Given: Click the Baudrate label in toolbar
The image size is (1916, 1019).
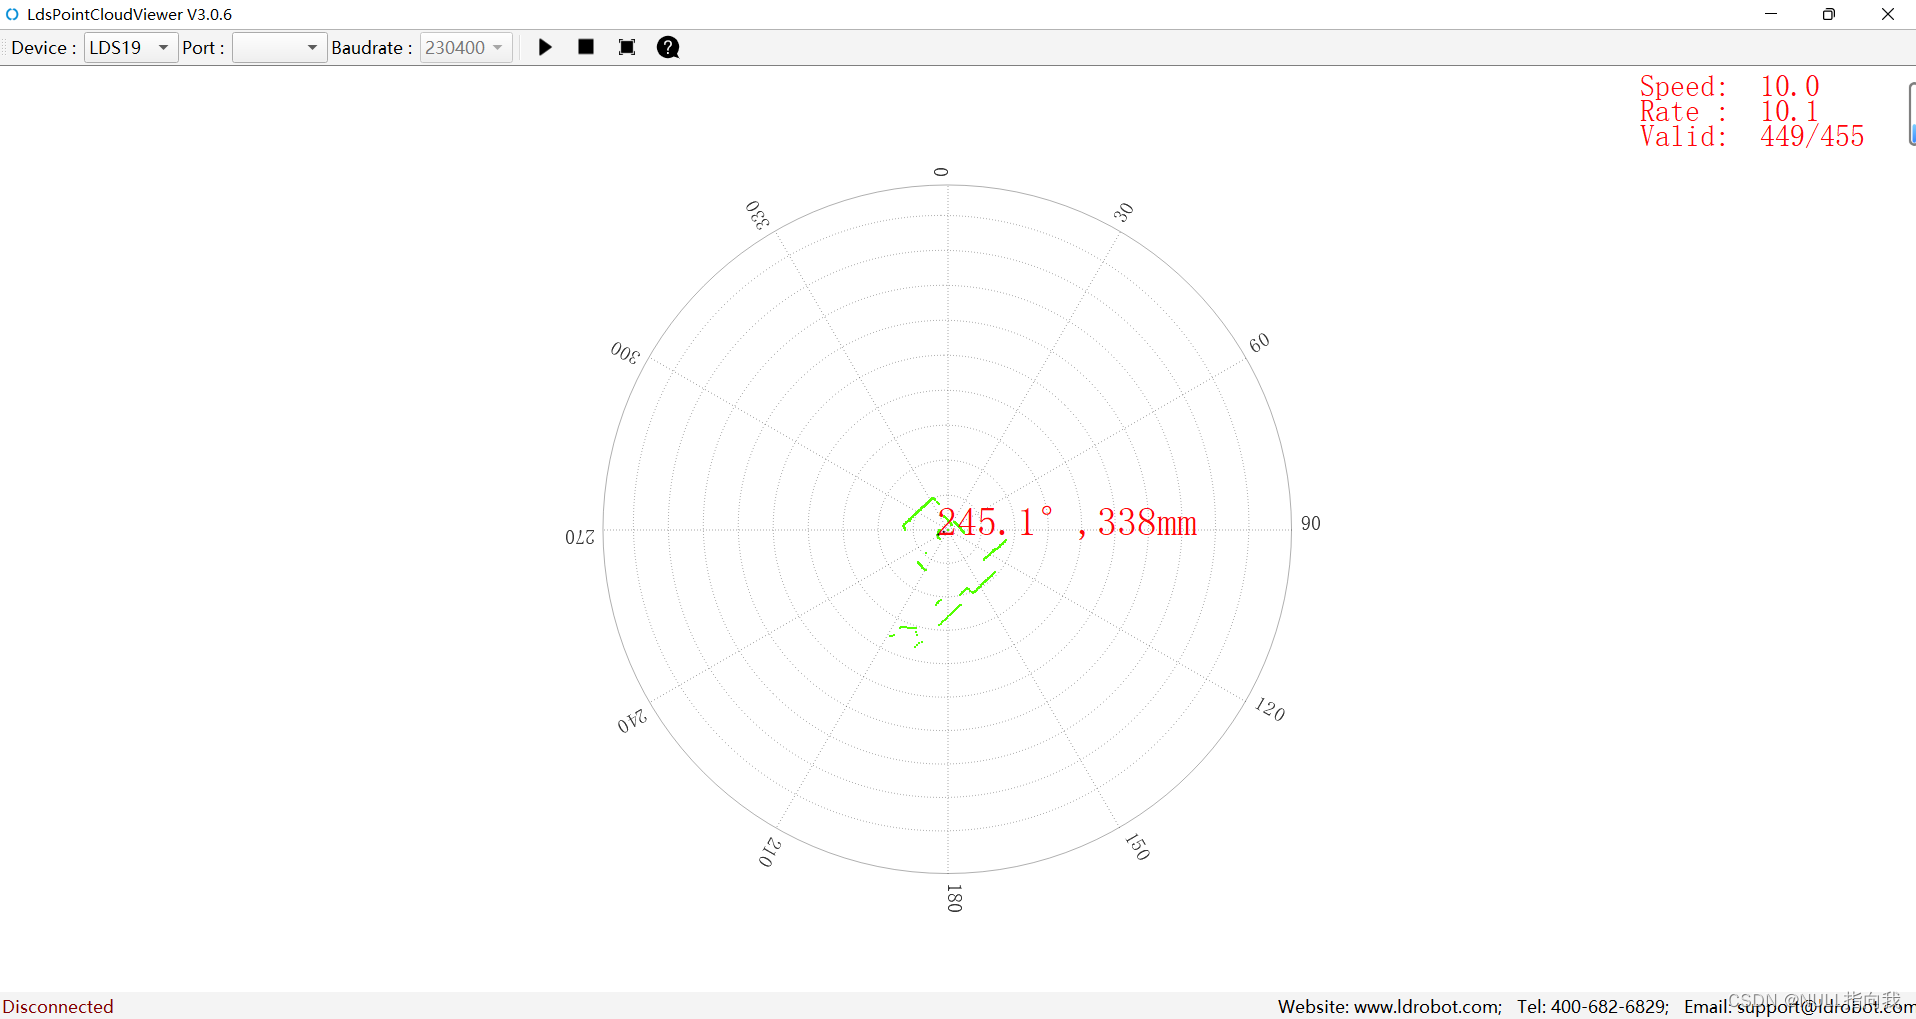Looking at the screenshot, I should pos(371,47).
